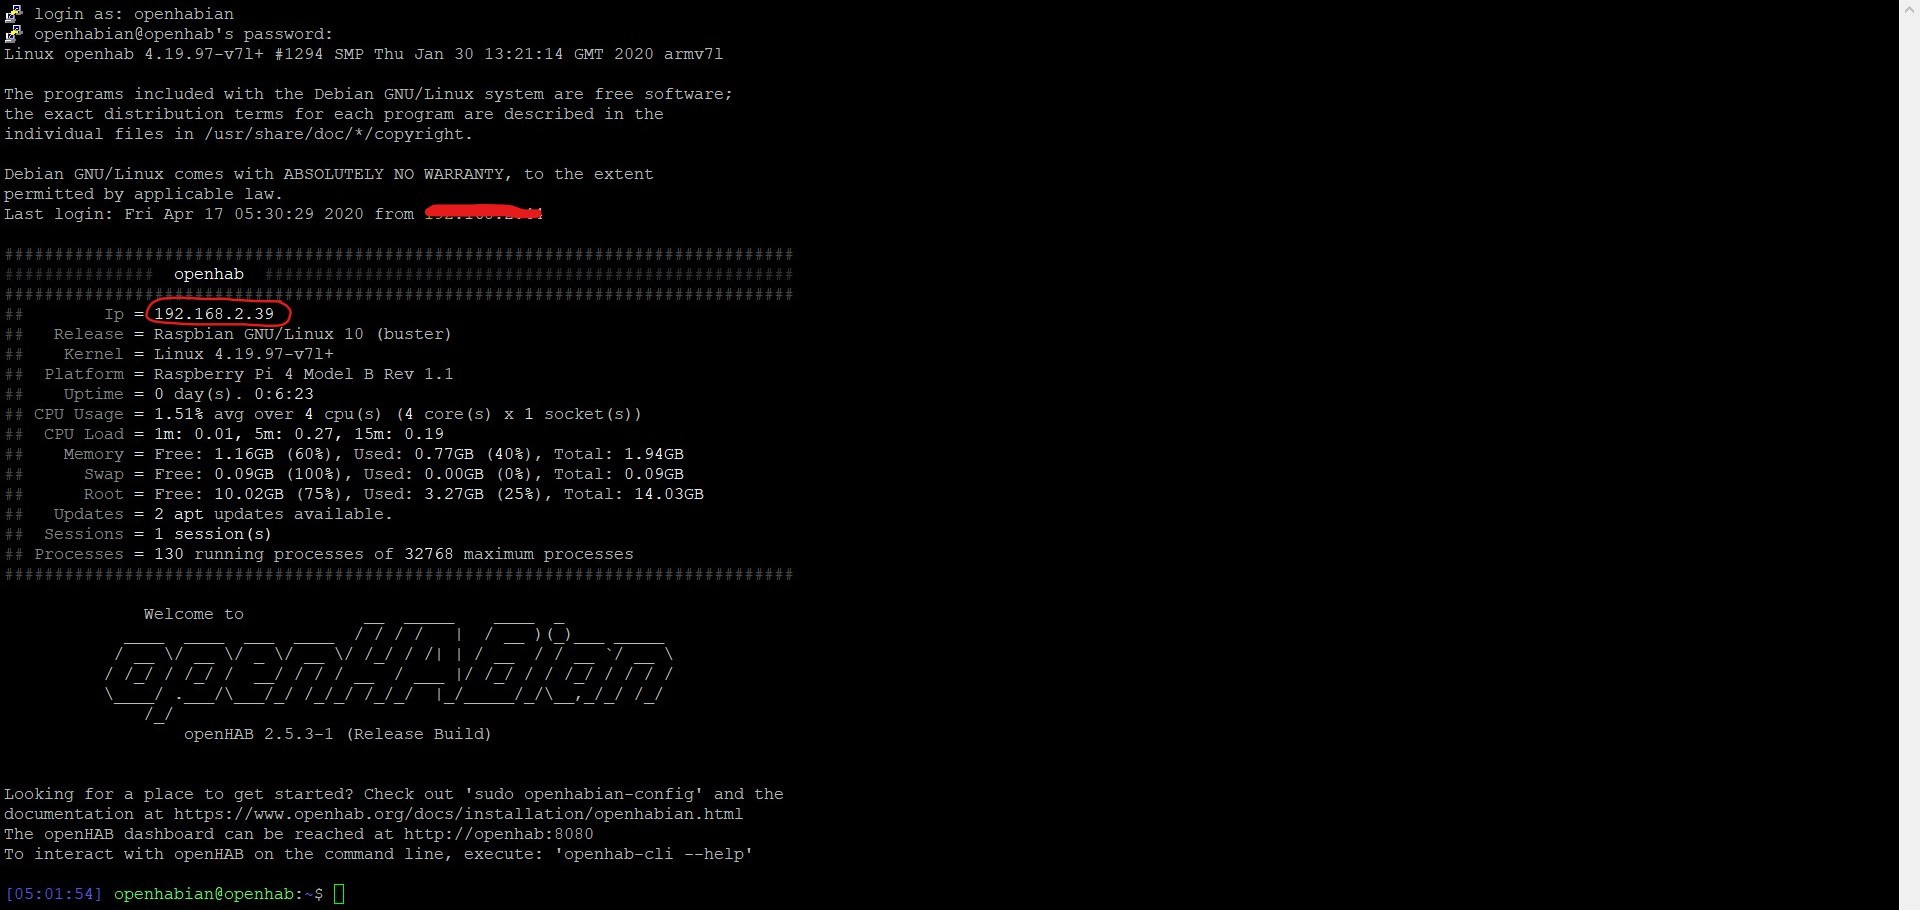Click the CPU Load '1m: 0.01' values
1920x910 pixels.
click(x=299, y=434)
